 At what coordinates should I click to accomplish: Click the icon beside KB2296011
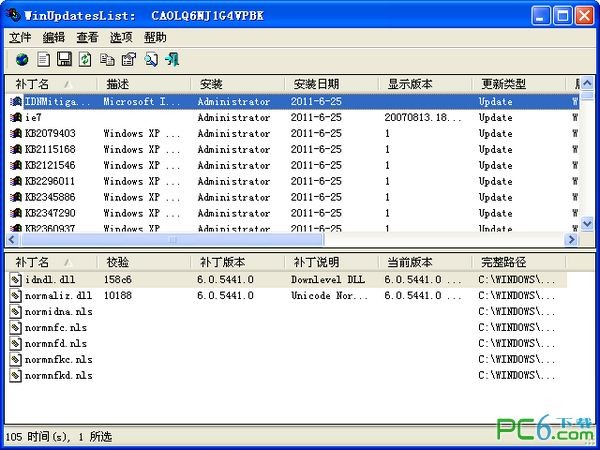coord(16,181)
